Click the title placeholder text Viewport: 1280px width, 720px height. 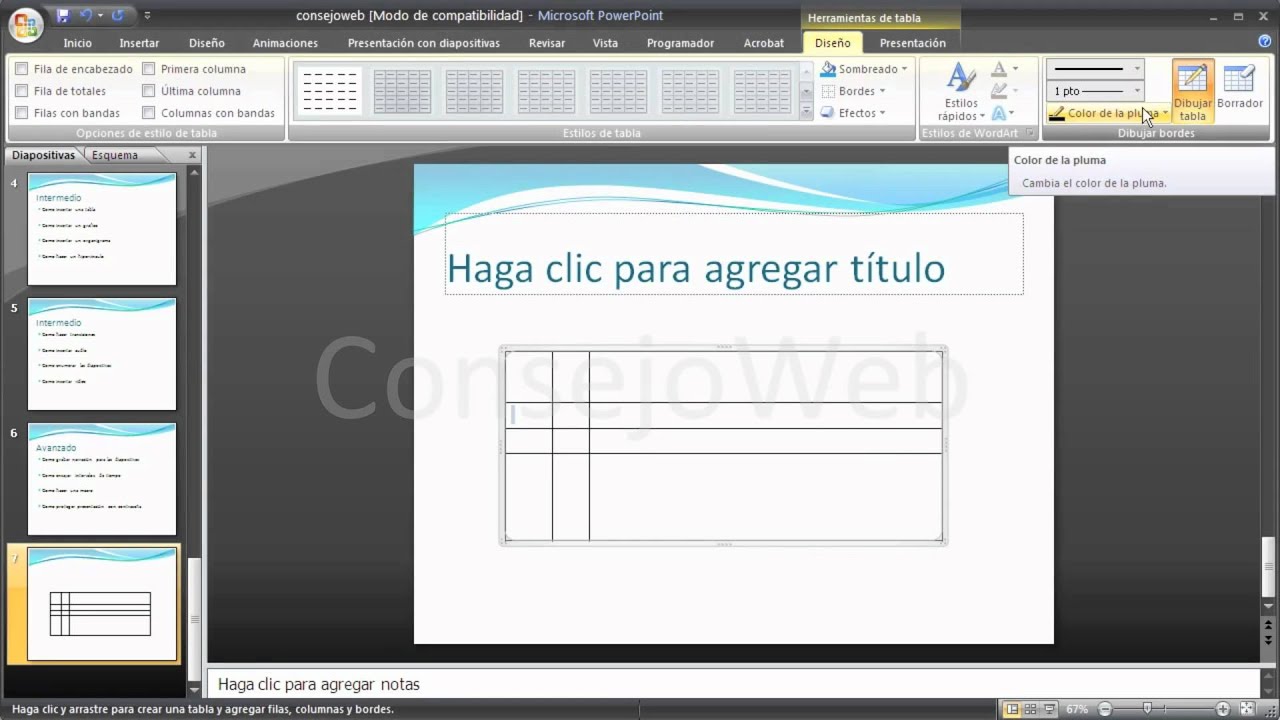[x=695, y=268]
